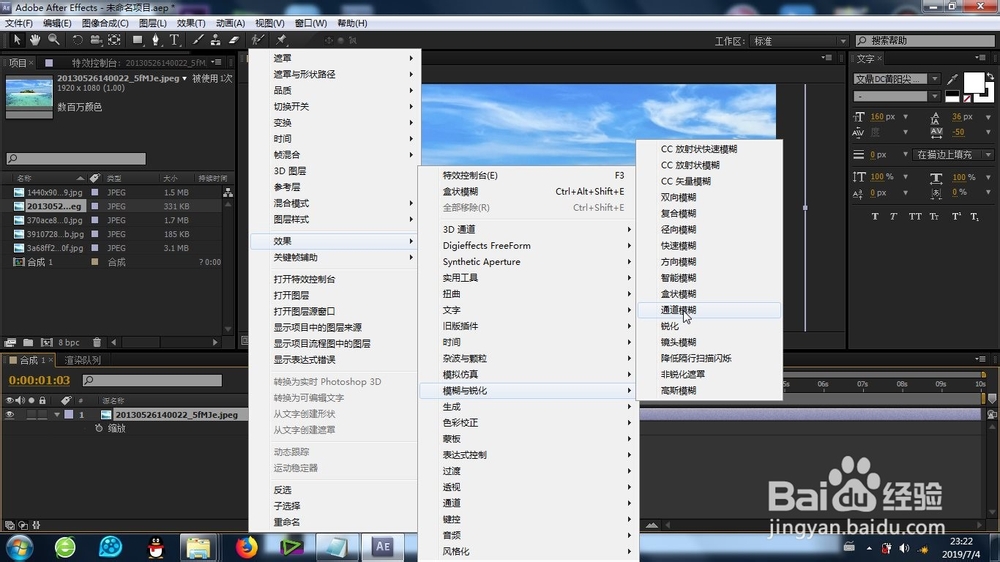Select the Unified Camera tool

pyautogui.click(x=96, y=40)
